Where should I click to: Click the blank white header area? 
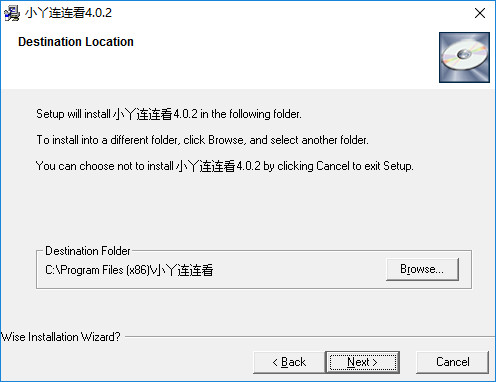click(x=267, y=60)
